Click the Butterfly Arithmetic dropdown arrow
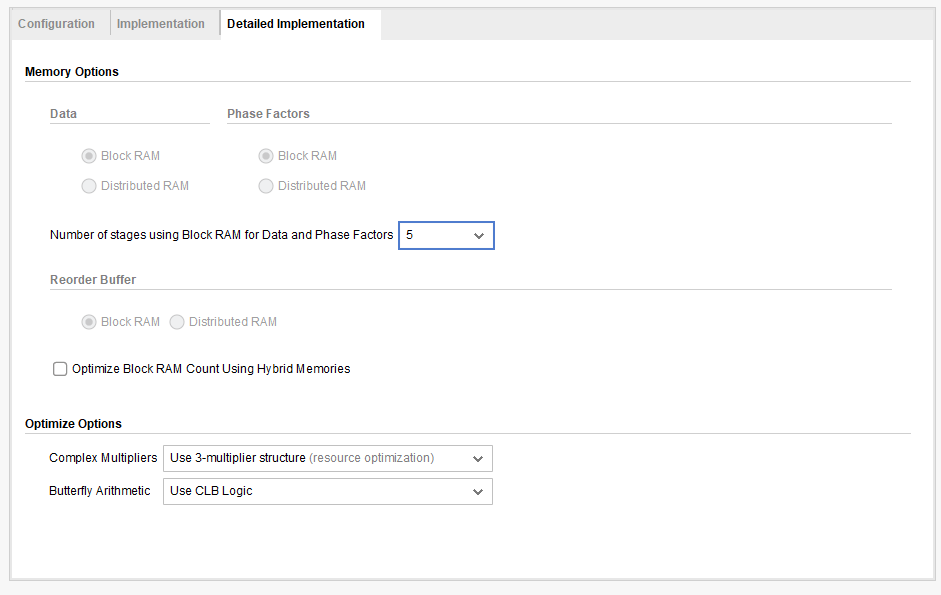Viewport: 941px width, 595px height. coord(479,491)
